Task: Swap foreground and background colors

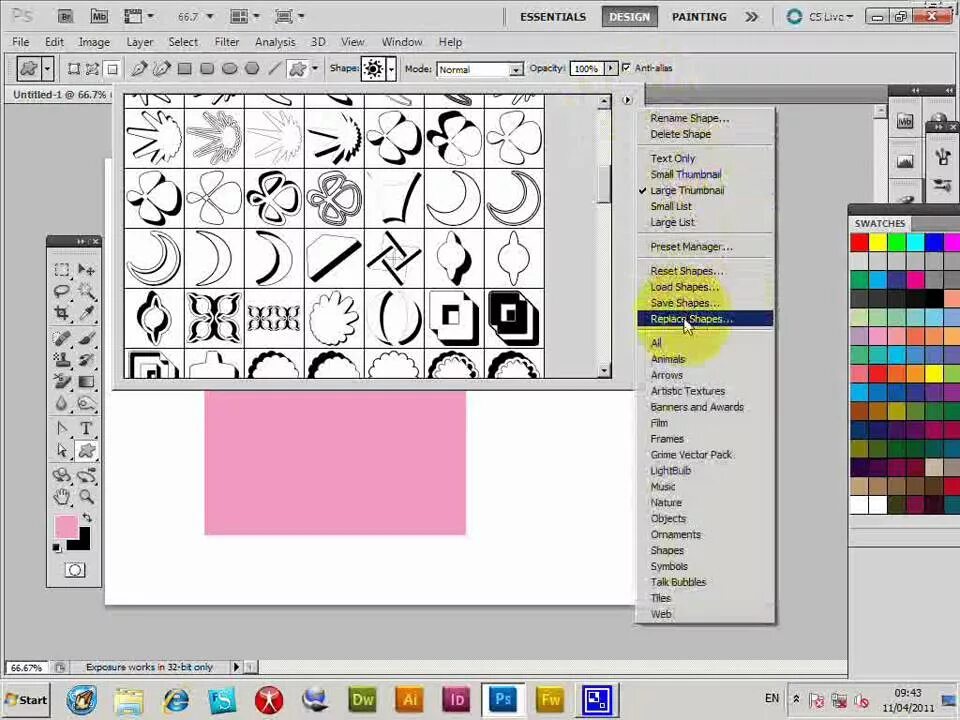Action: [x=87, y=518]
